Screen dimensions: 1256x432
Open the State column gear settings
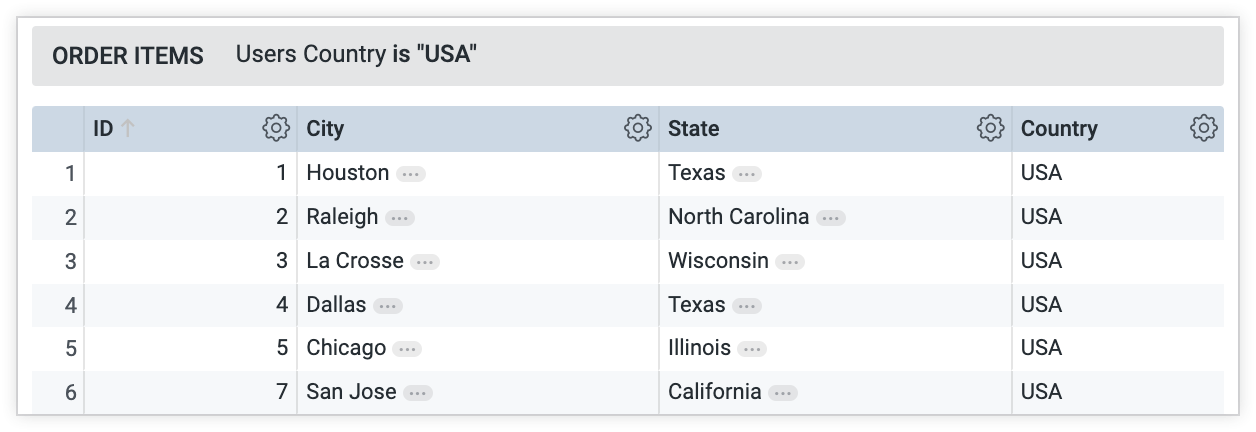click(x=990, y=128)
